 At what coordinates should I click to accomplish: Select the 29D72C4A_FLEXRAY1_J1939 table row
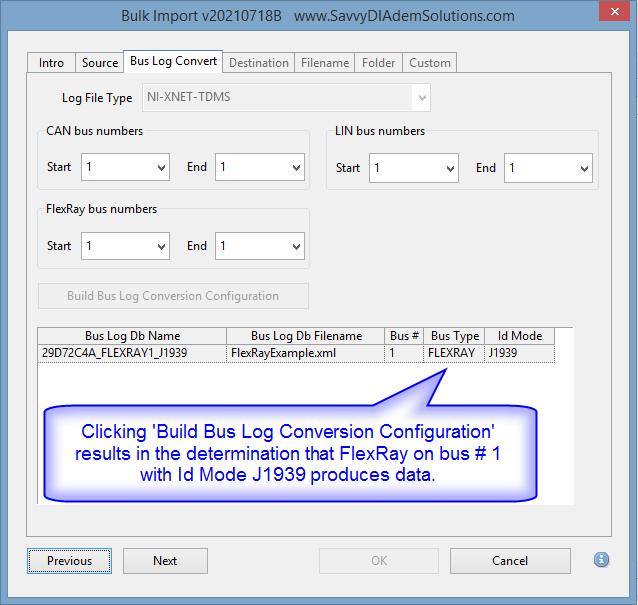[130, 353]
